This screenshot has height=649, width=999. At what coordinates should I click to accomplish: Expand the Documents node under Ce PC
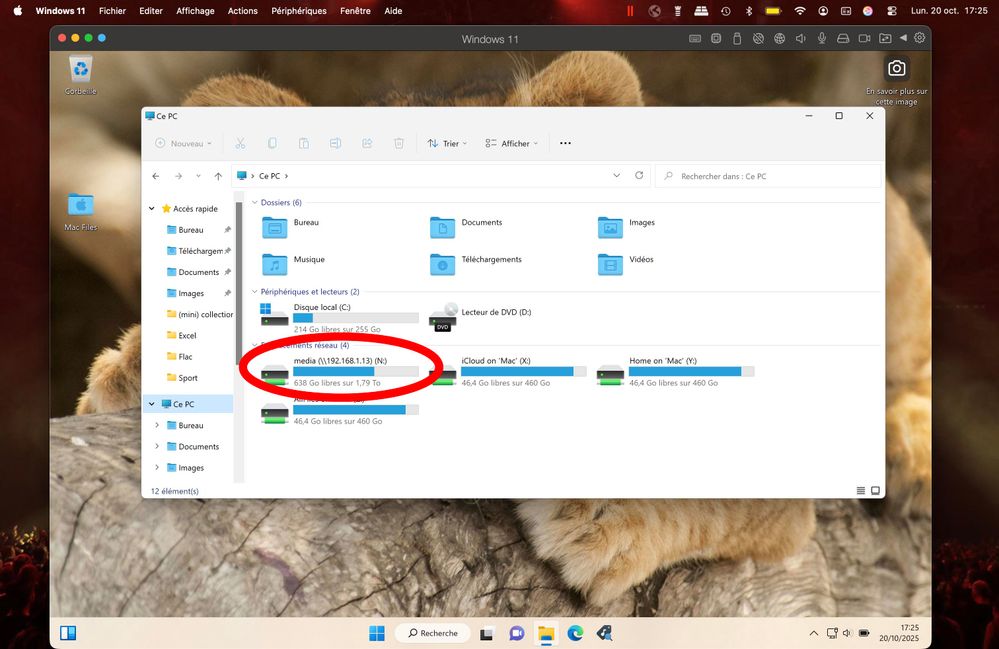[157, 447]
